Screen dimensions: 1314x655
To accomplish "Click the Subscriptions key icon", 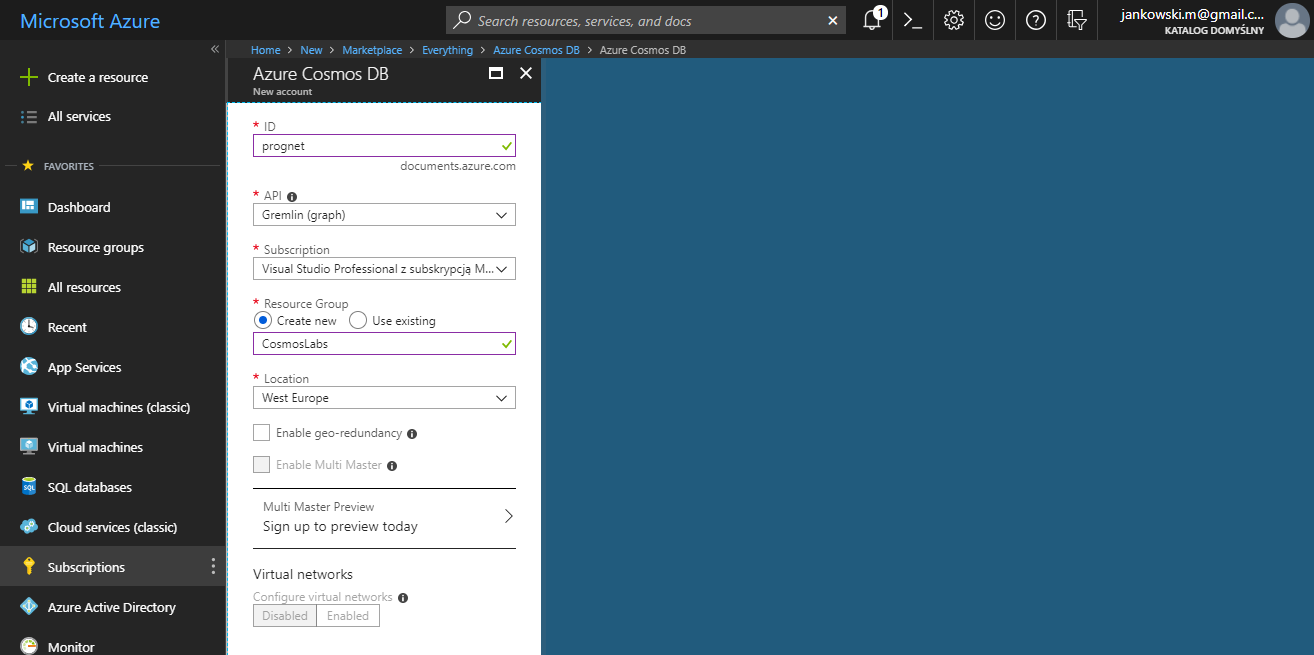I will click(x=29, y=567).
